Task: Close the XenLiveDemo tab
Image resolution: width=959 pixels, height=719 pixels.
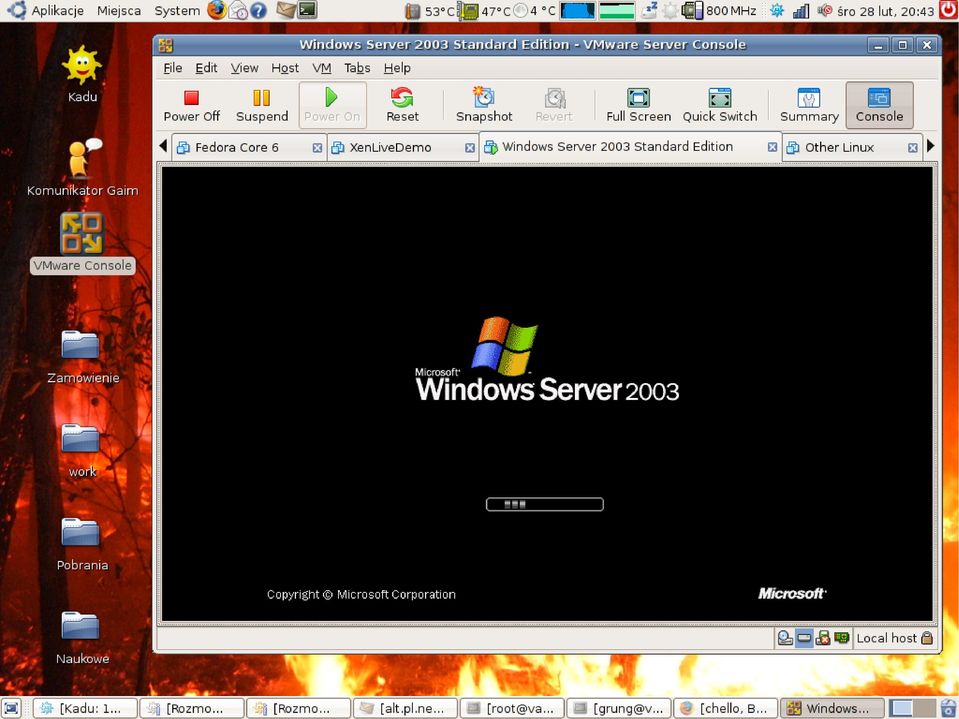Action: click(x=469, y=148)
